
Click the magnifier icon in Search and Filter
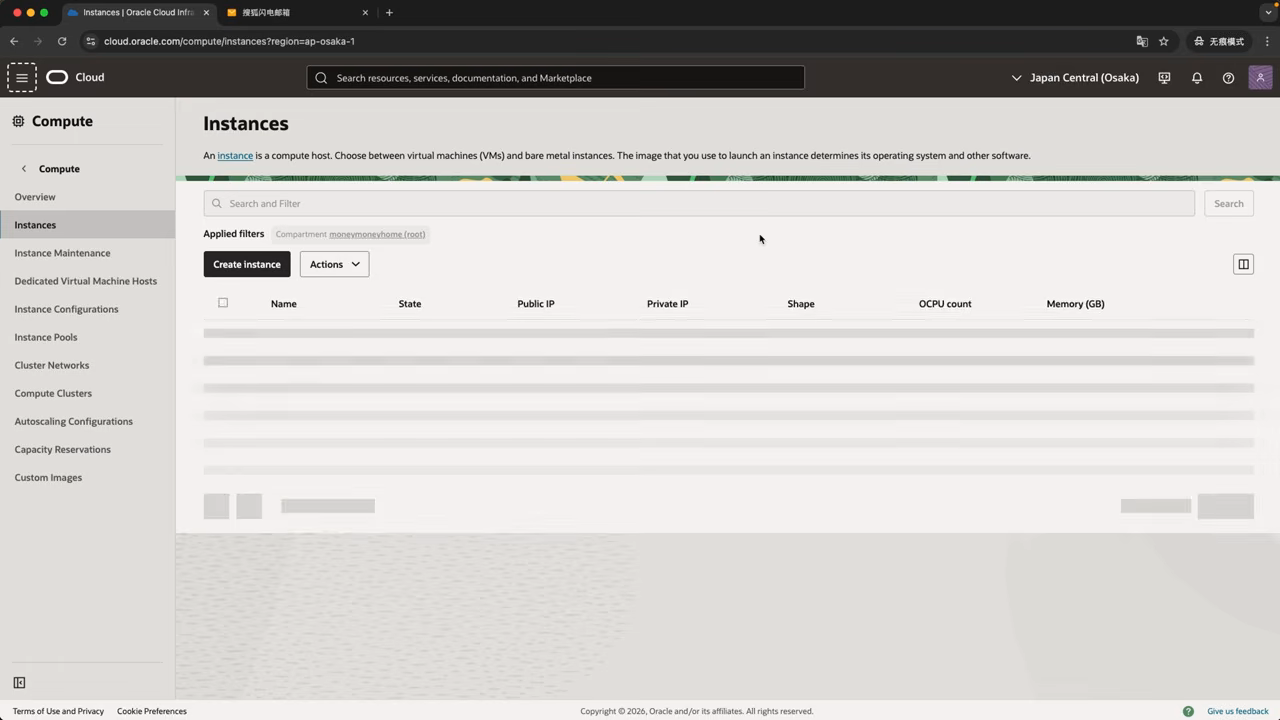click(x=216, y=203)
